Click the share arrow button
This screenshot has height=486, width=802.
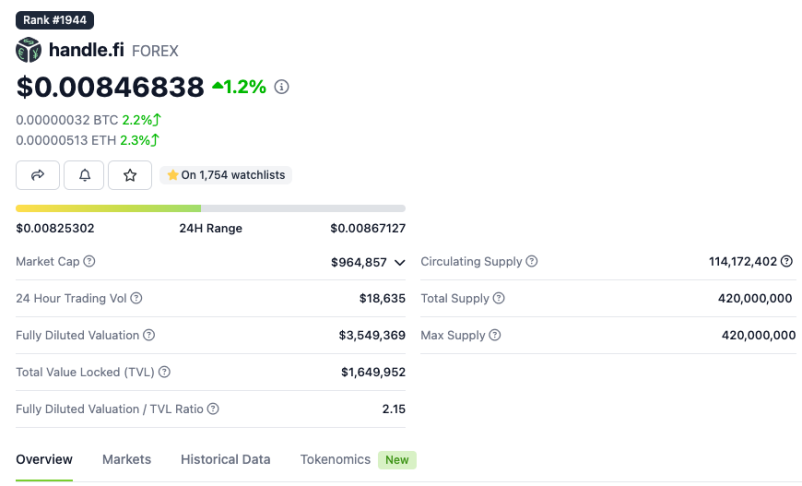(38, 175)
